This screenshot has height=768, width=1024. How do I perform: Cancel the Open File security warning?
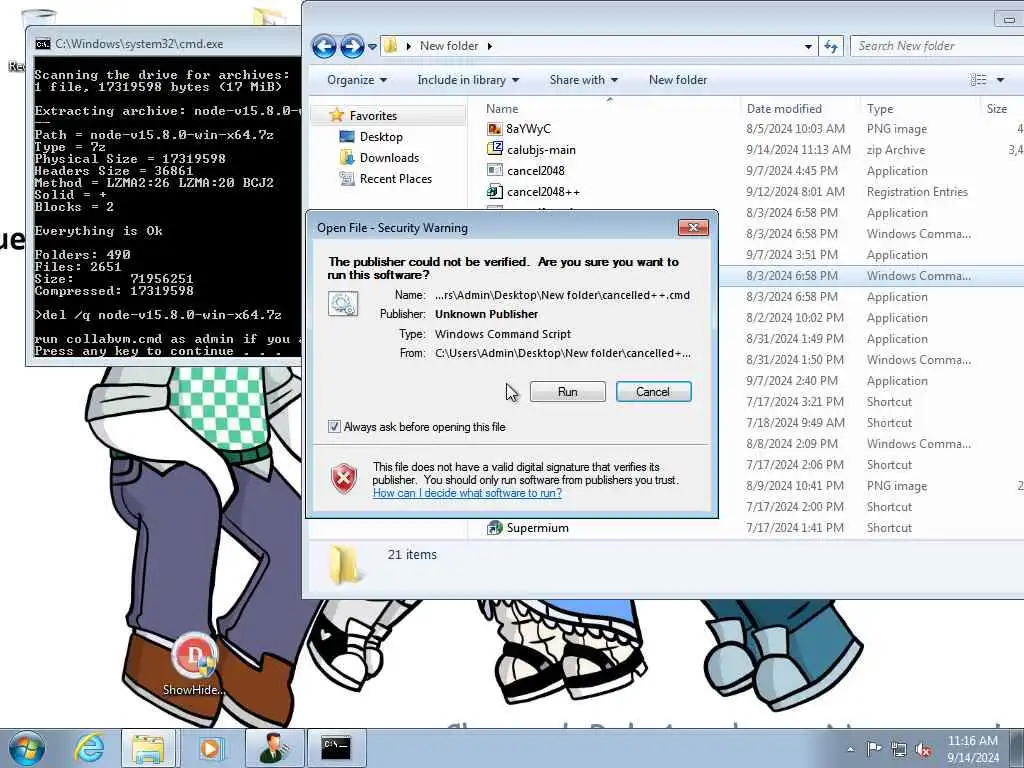pyautogui.click(x=653, y=392)
